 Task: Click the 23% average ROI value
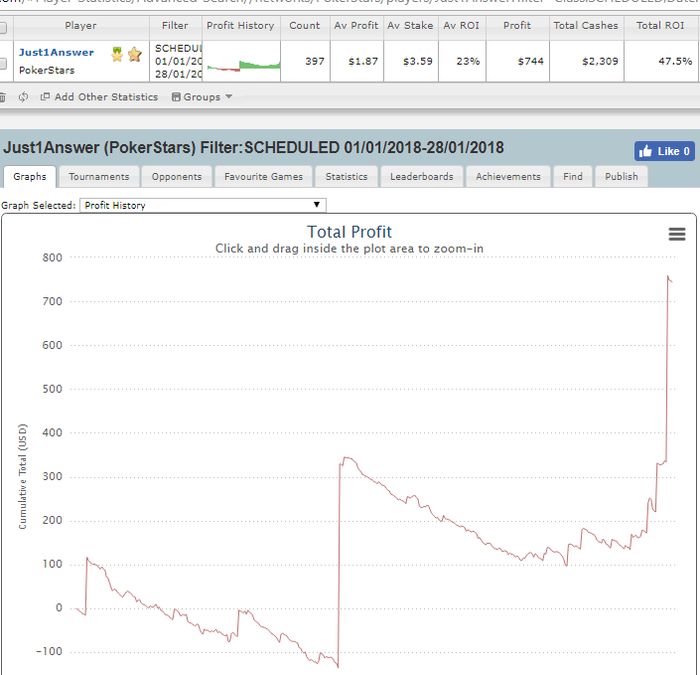pyautogui.click(x=468, y=61)
